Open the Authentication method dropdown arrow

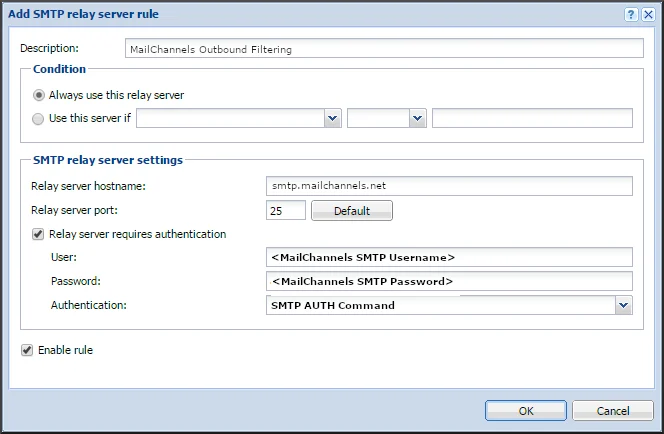pos(623,305)
